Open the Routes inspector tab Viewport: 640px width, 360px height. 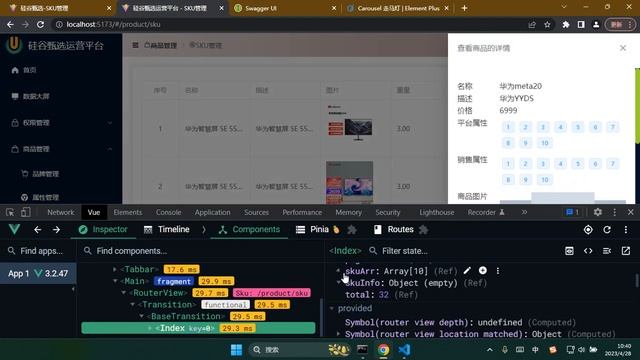point(394,230)
